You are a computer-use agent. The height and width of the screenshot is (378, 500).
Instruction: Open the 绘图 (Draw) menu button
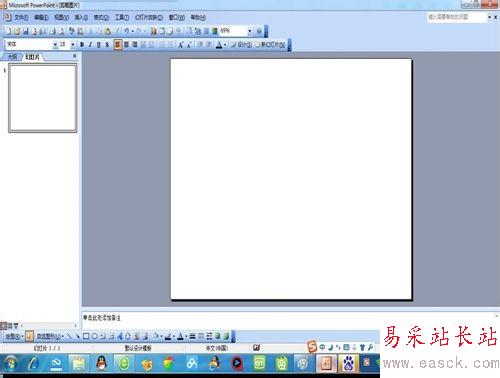(x=14, y=336)
